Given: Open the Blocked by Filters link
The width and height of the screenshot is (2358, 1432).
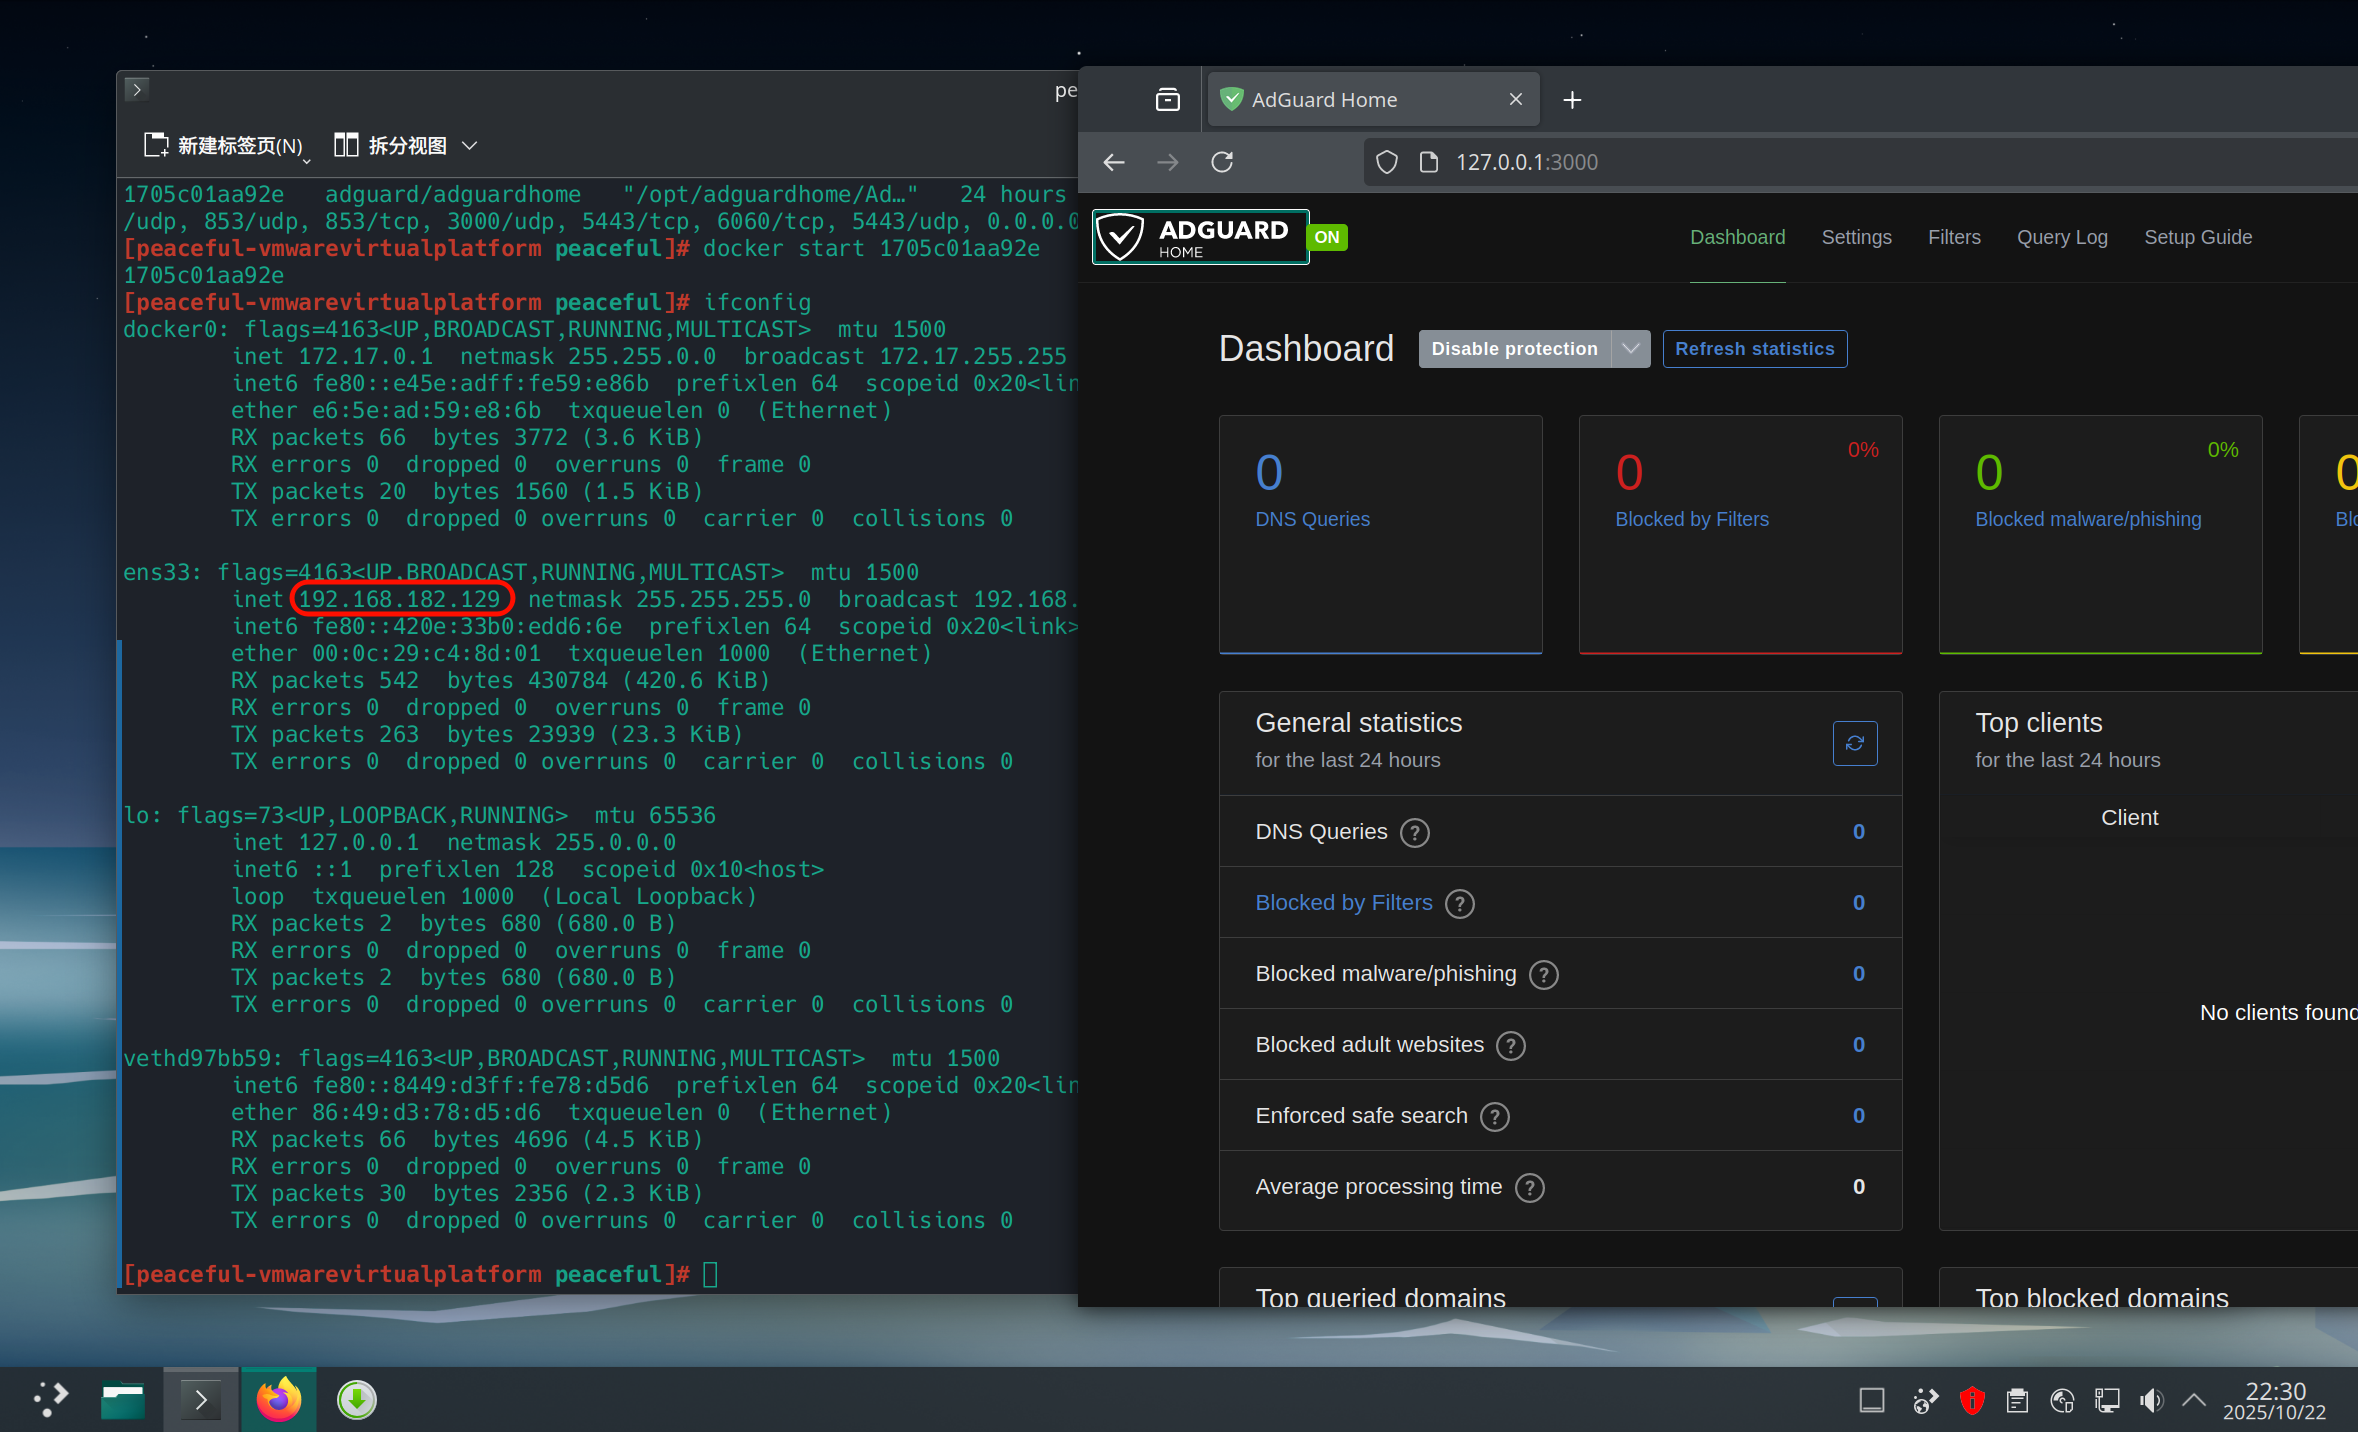Looking at the screenshot, I should coord(1343,903).
